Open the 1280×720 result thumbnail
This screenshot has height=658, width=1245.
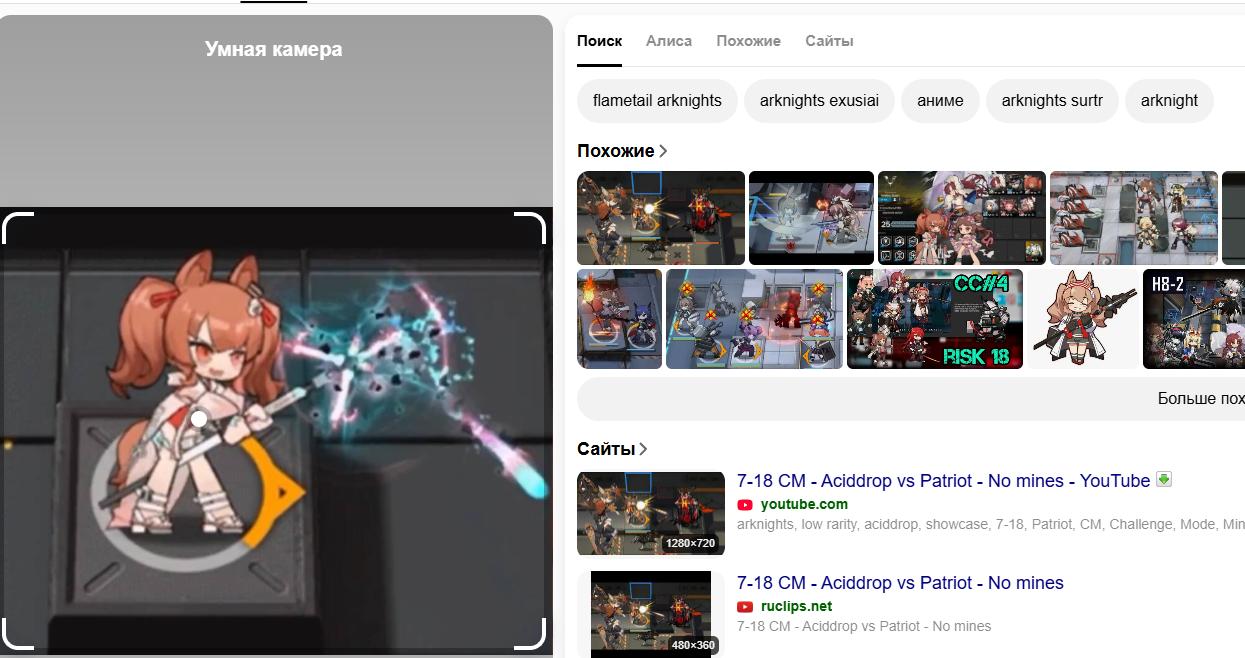651,514
